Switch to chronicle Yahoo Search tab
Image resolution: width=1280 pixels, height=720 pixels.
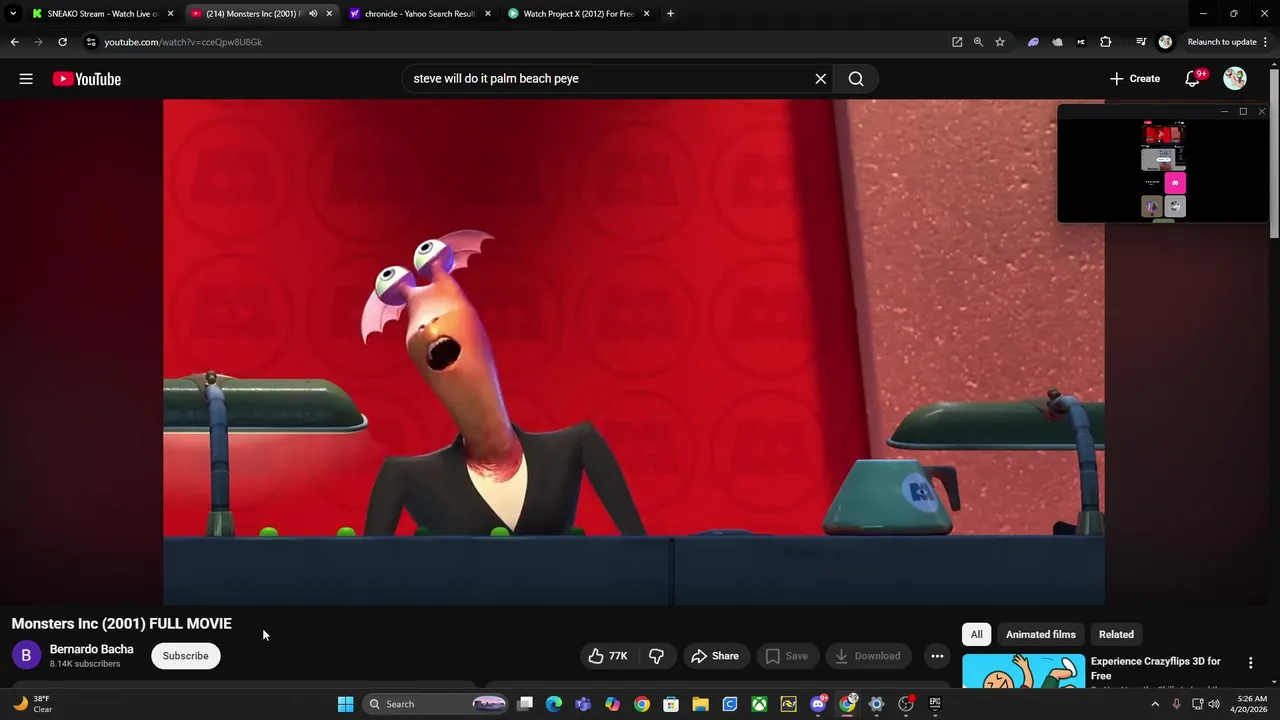coord(420,14)
